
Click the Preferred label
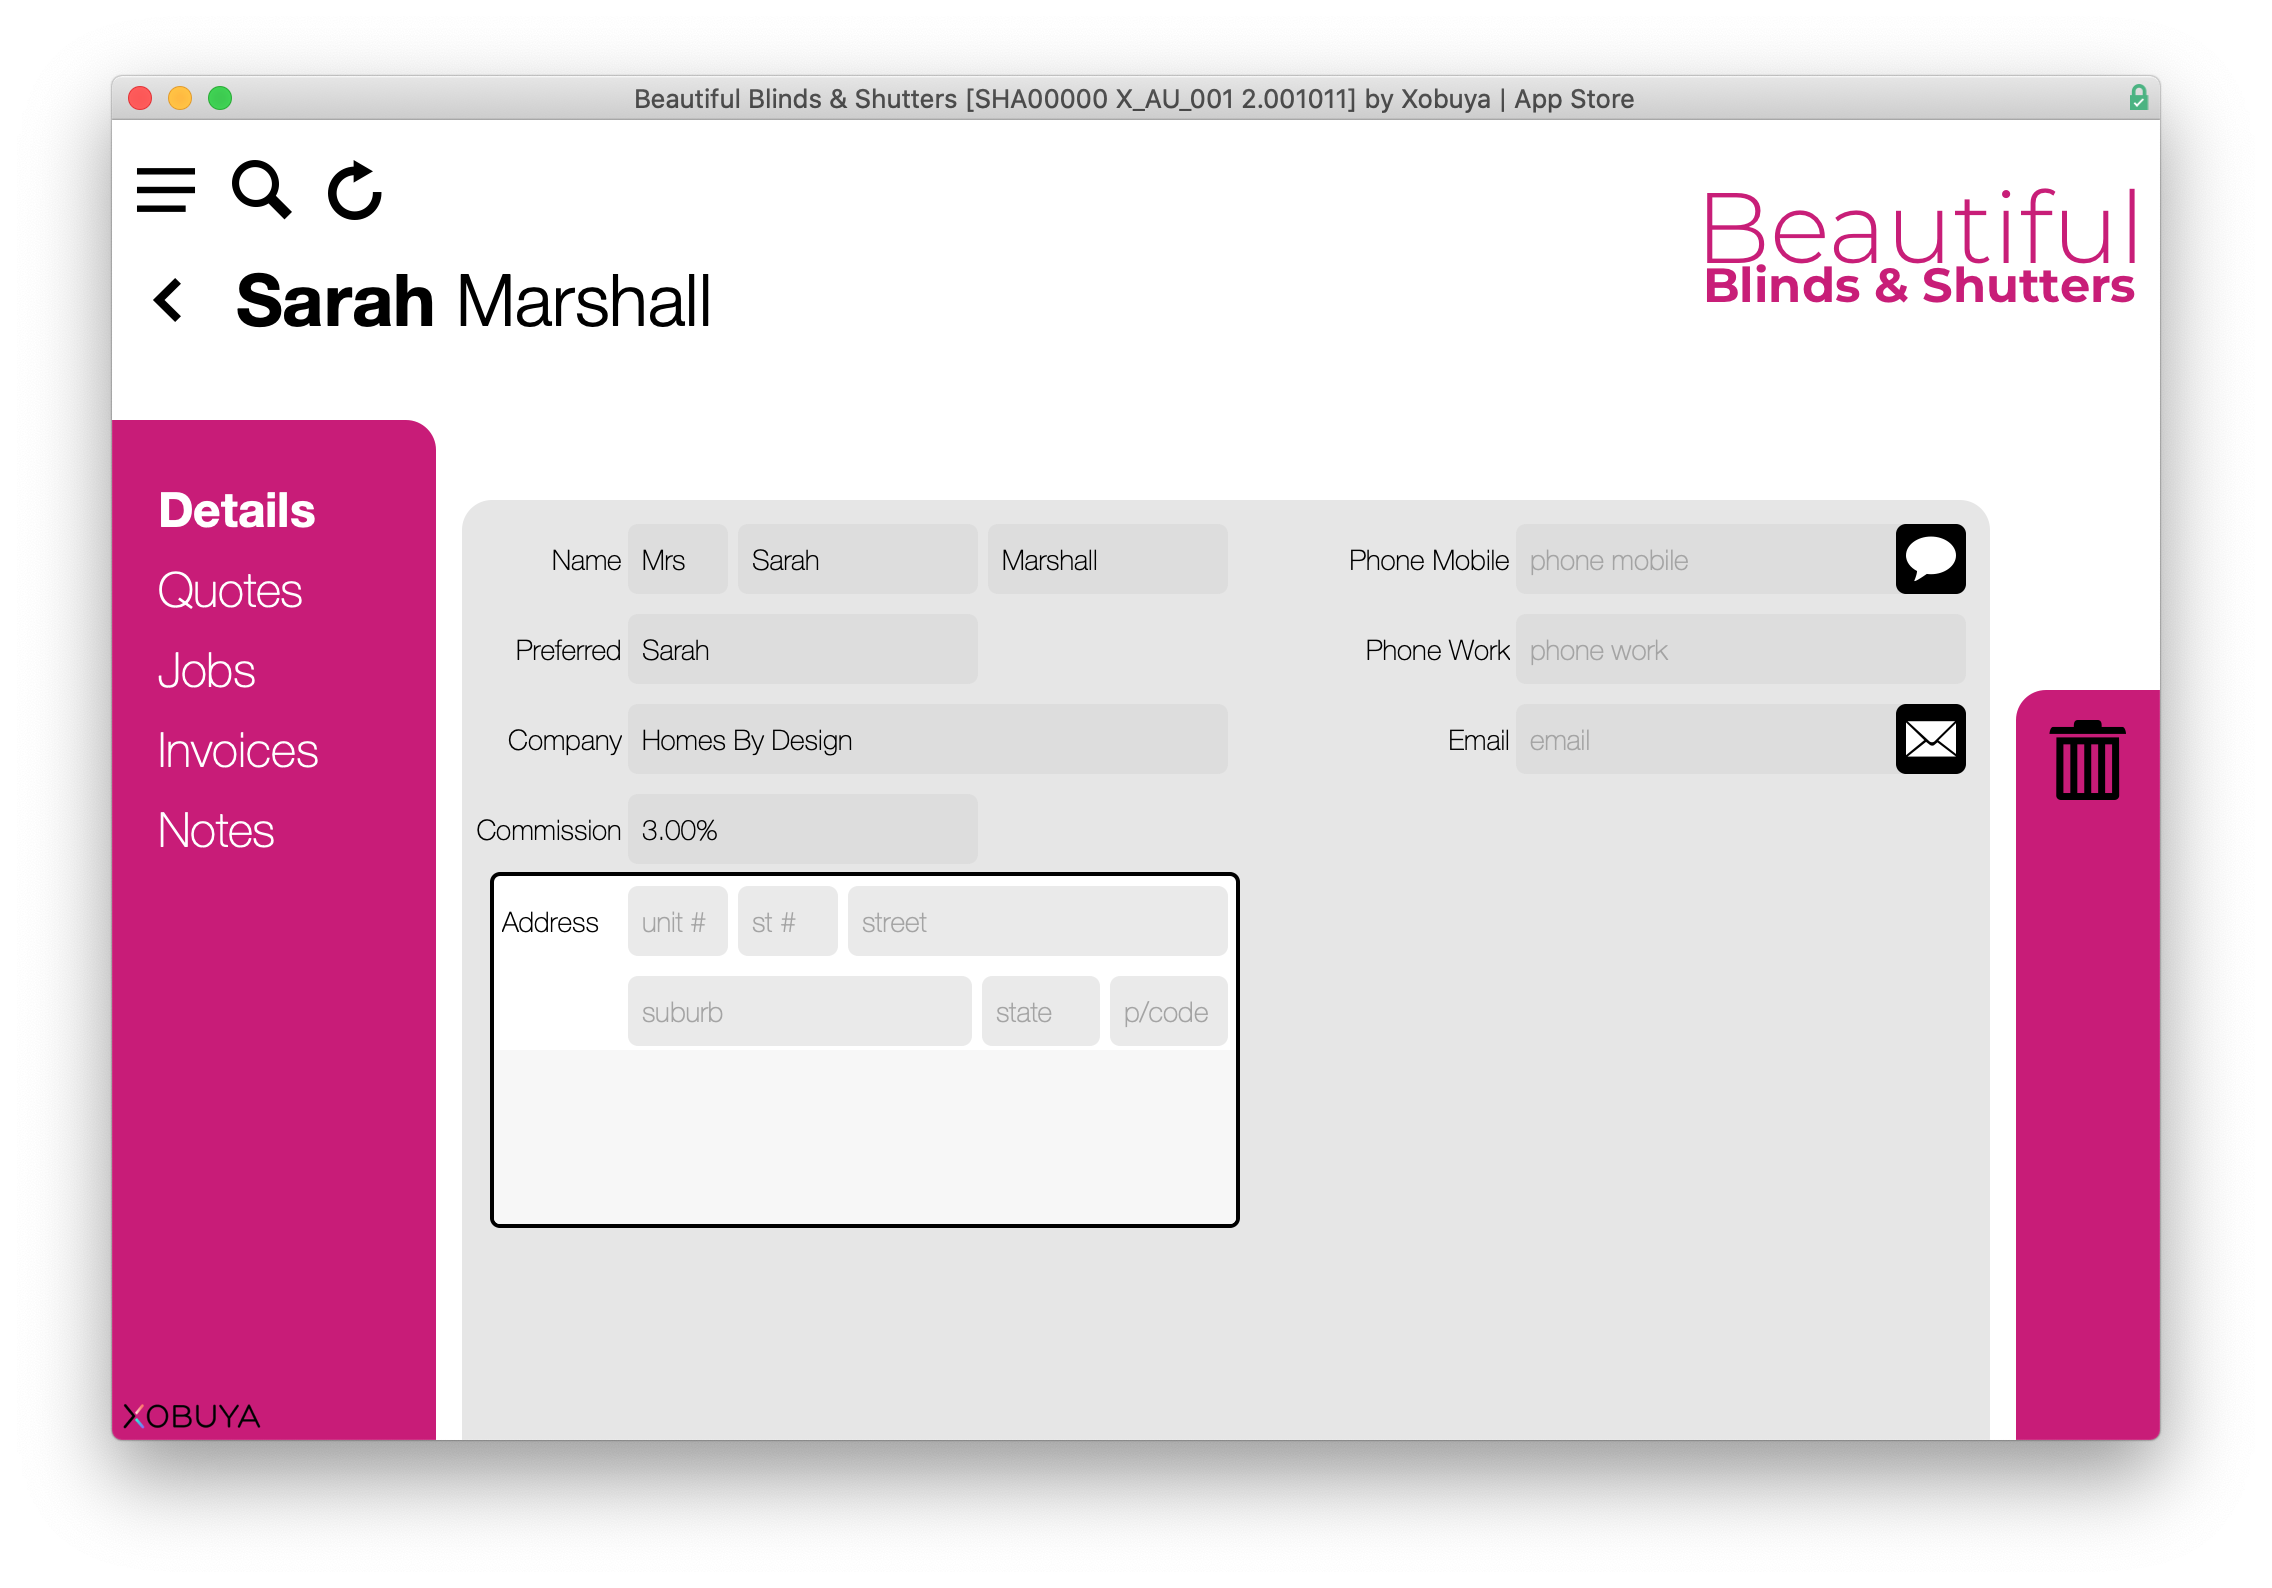568,650
